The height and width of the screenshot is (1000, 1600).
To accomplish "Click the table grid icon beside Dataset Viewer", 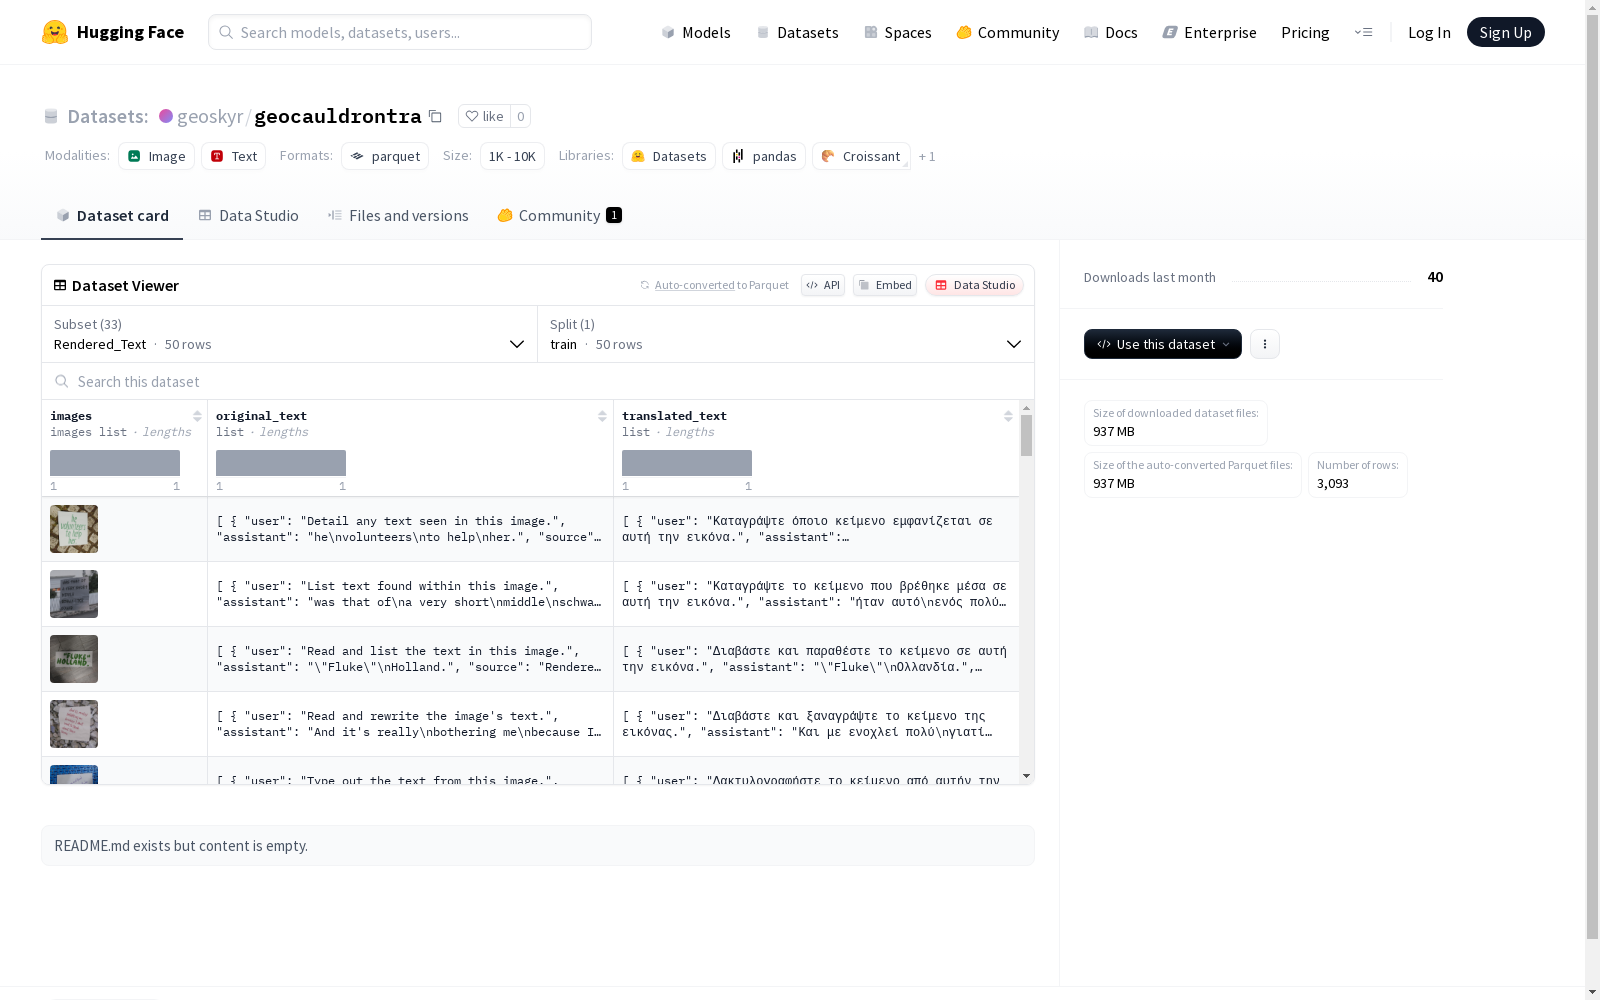I will tap(60, 285).
